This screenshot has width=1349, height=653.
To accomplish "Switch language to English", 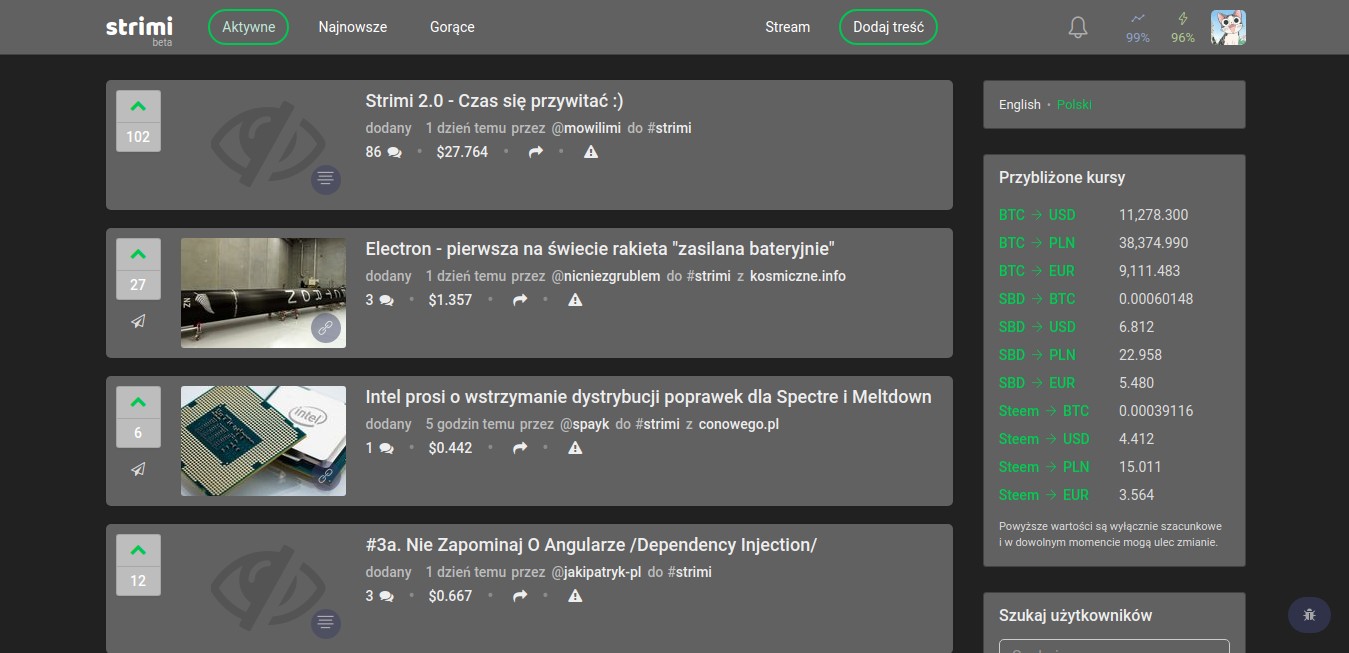I will tap(1020, 104).
